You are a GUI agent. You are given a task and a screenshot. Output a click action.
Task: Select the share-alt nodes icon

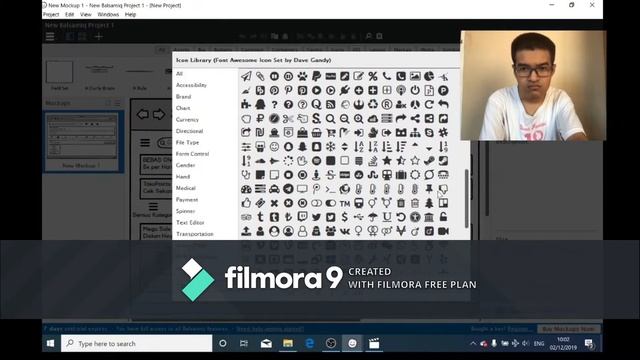pos(415,119)
